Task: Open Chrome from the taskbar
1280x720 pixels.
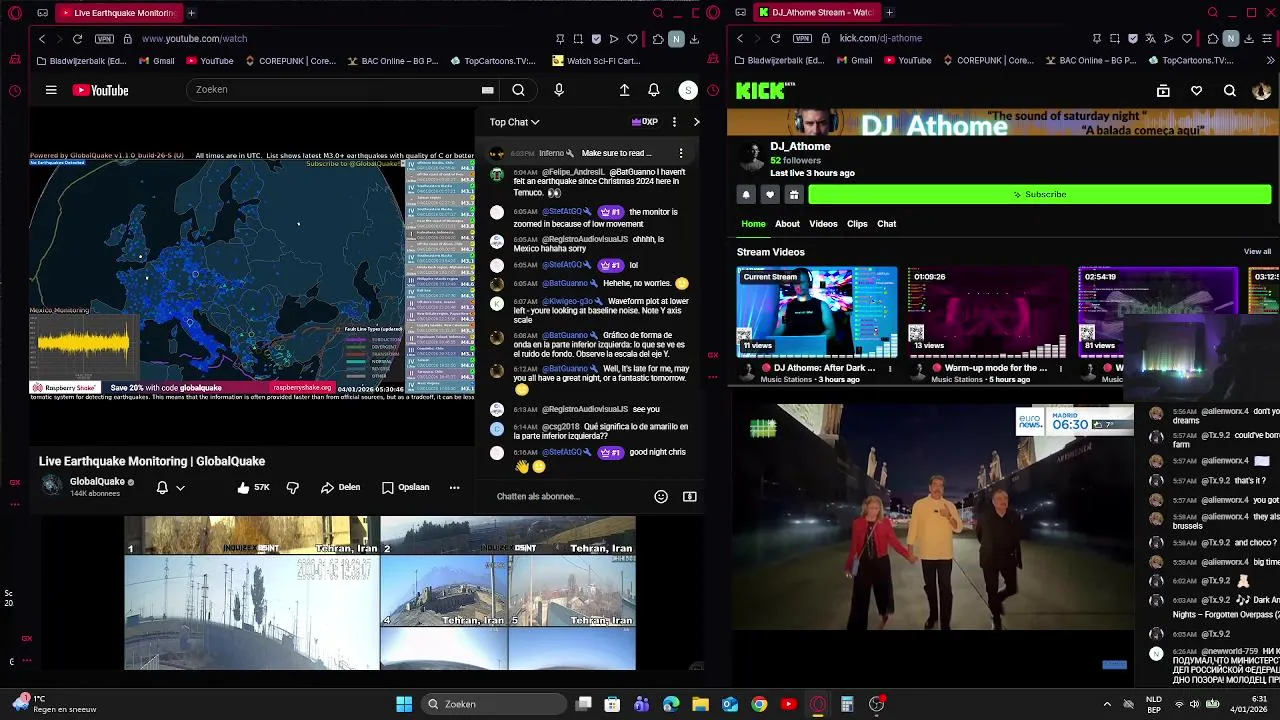Action: click(x=759, y=704)
